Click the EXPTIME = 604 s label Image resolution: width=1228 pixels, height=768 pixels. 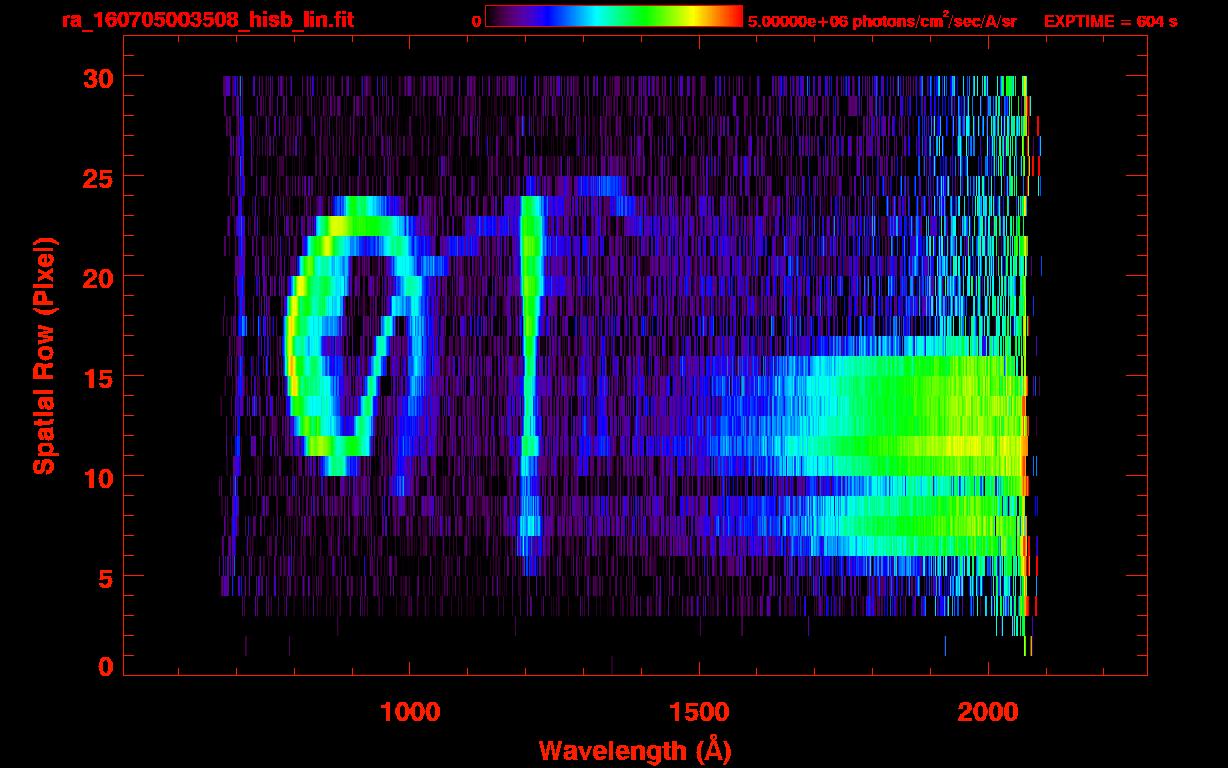point(1110,21)
